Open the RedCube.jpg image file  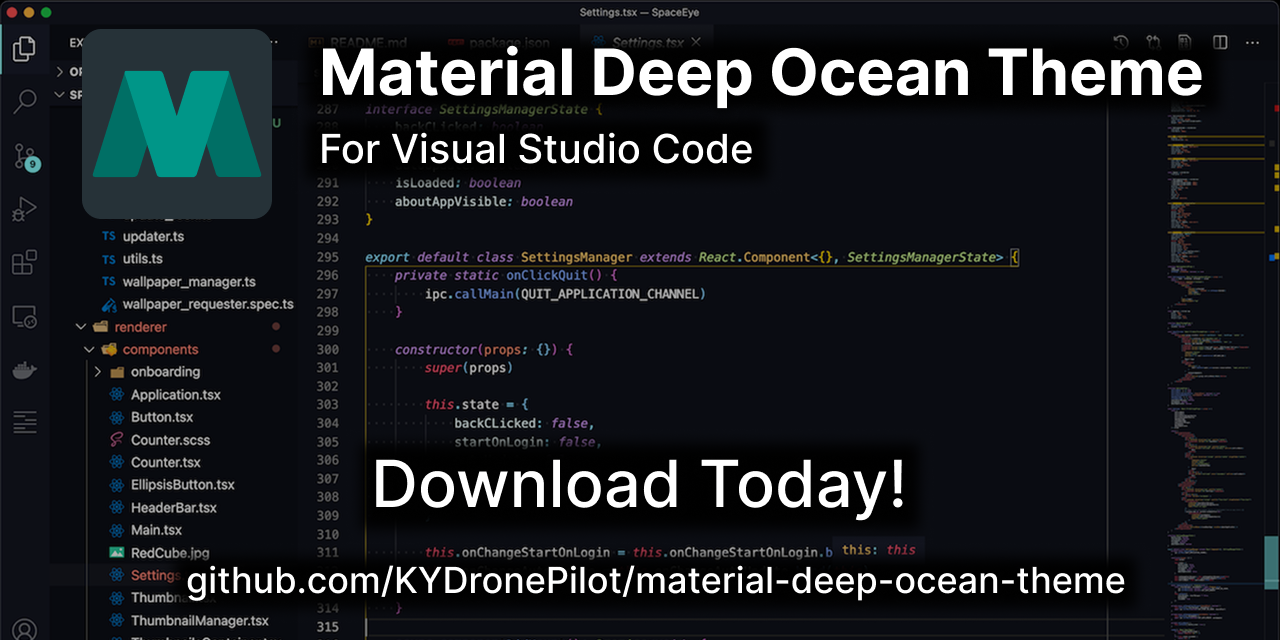coord(170,553)
